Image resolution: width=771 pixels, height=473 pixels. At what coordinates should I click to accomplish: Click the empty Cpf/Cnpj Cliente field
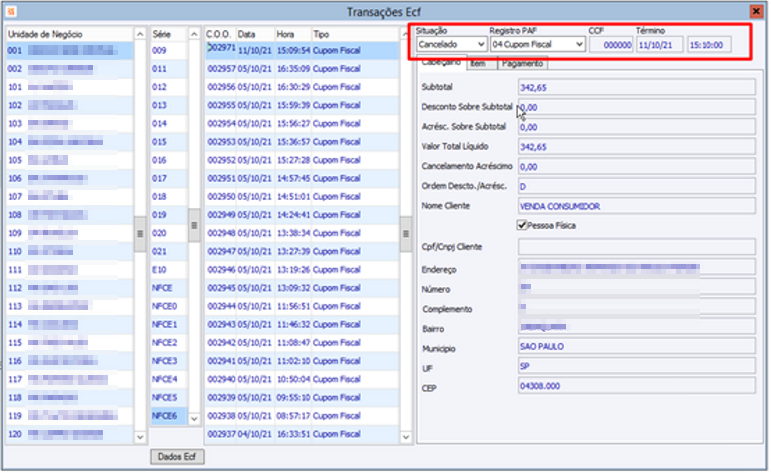pyautogui.click(x=636, y=247)
